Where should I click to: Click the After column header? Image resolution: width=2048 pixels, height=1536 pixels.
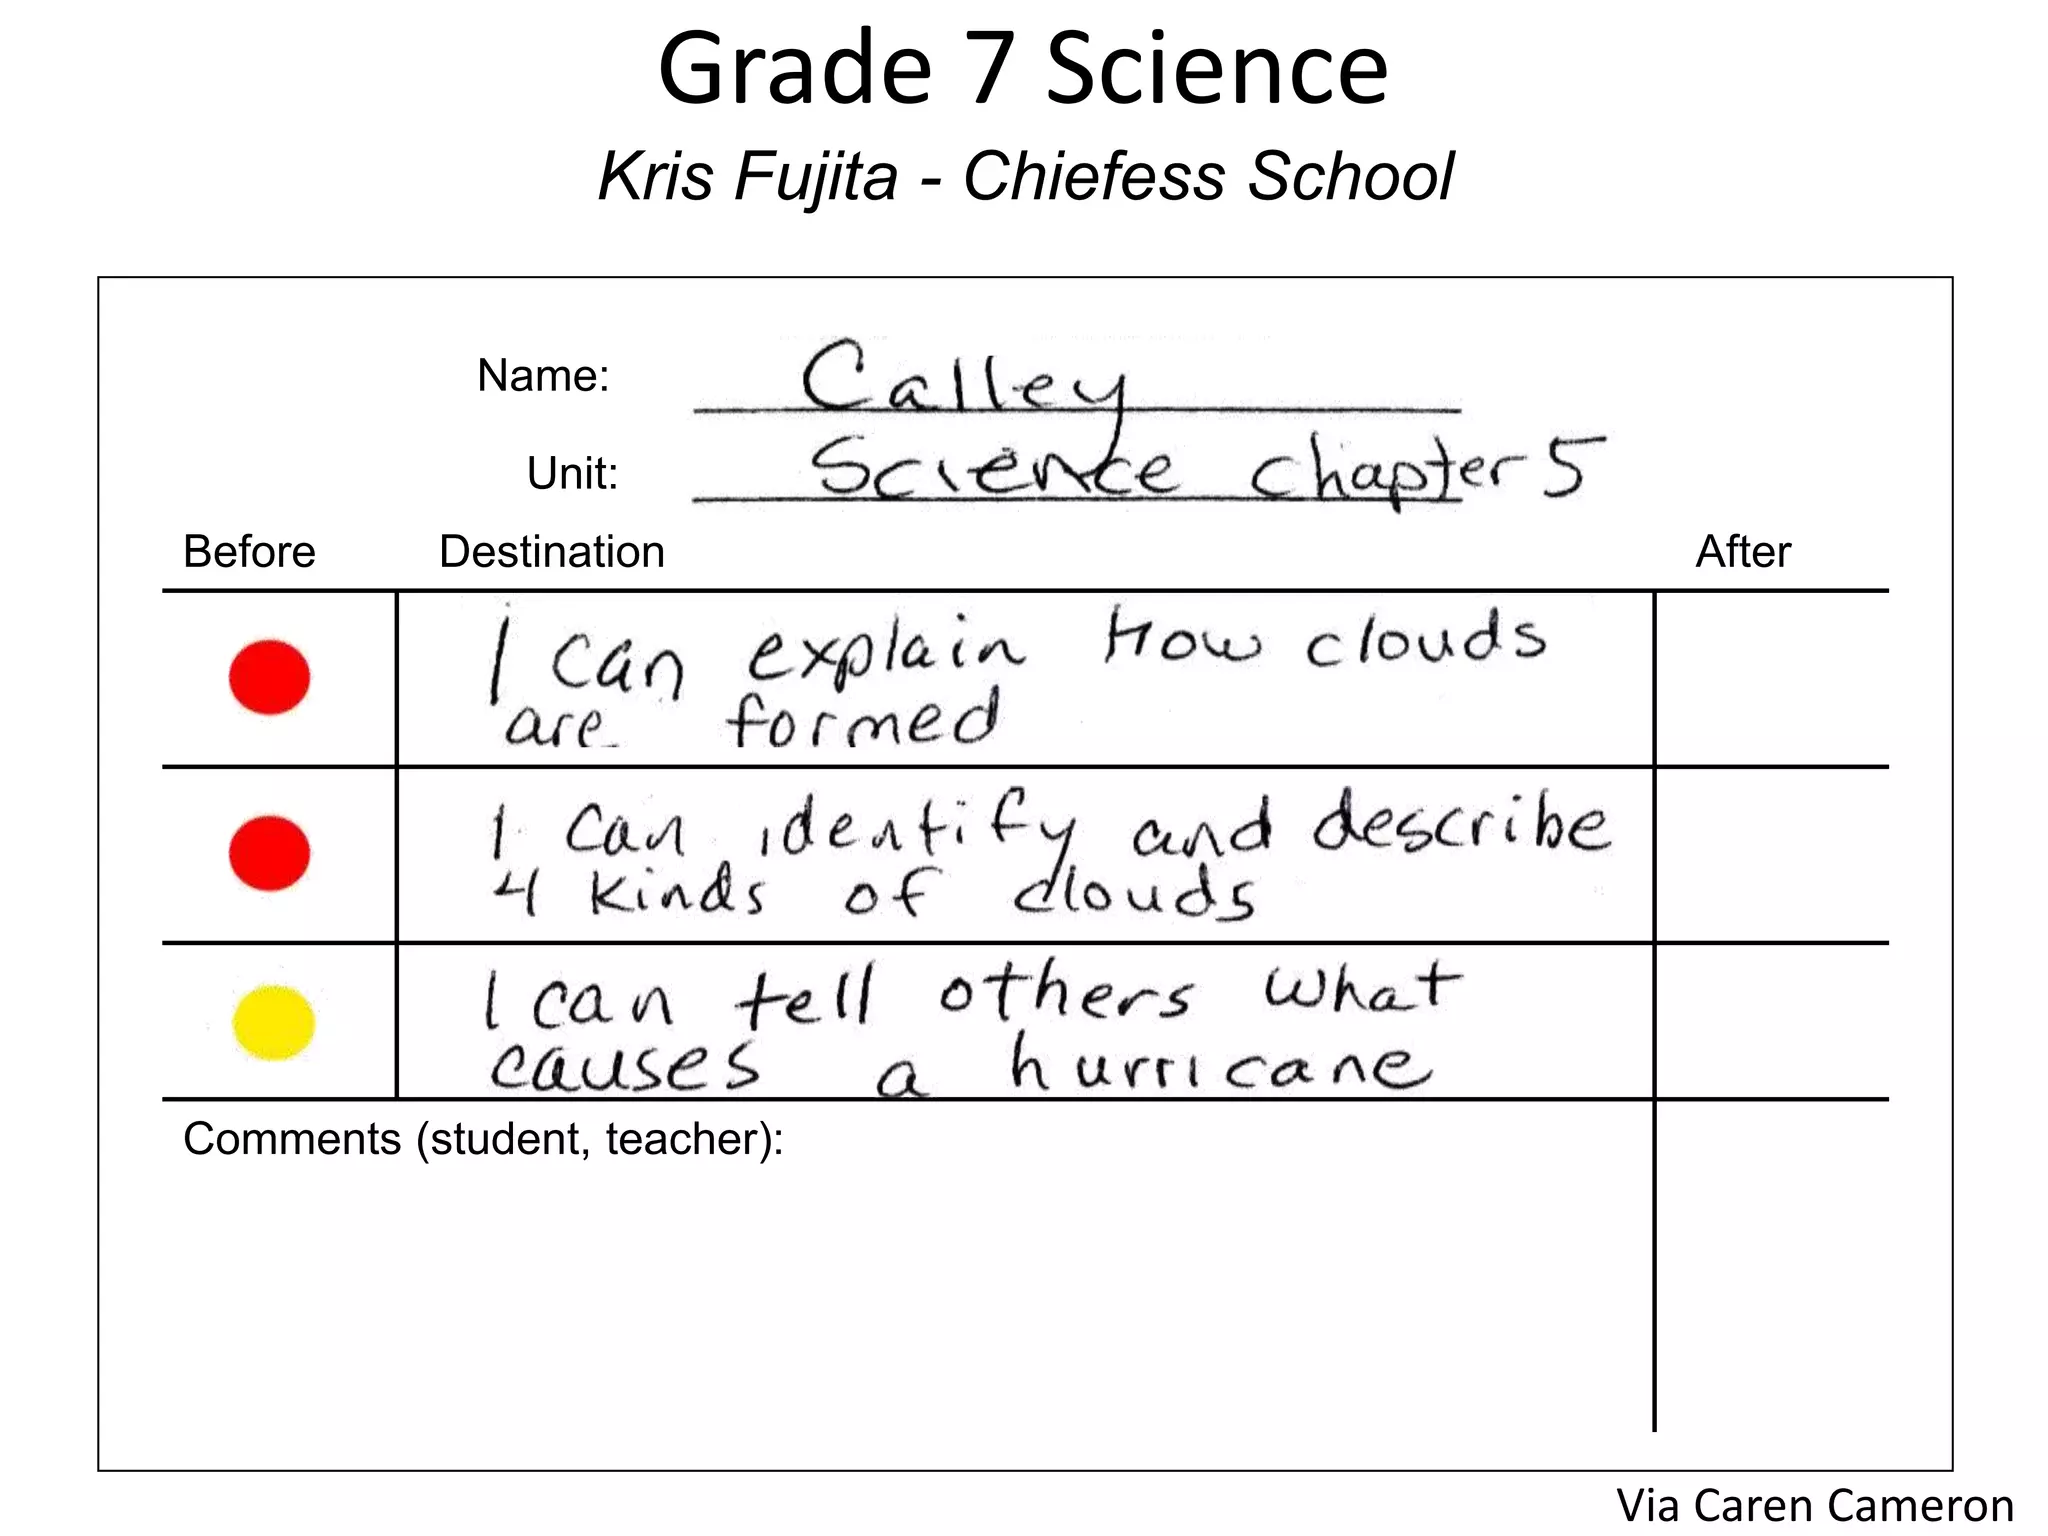[1743, 552]
